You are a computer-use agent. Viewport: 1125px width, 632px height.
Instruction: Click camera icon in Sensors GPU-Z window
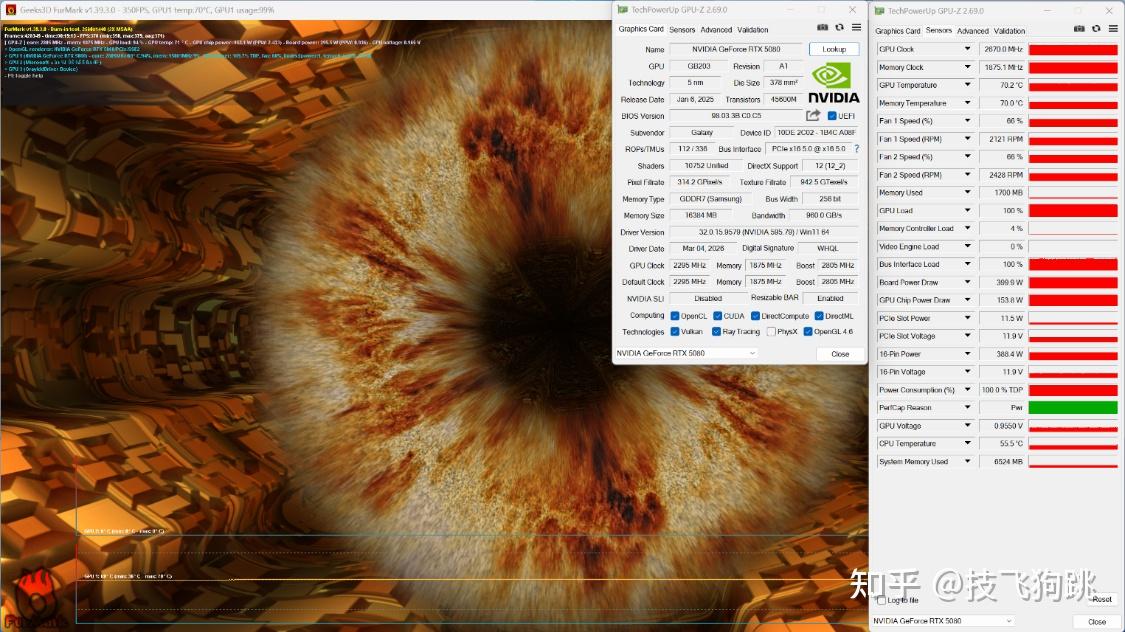pyautogui.click(x=1079, y=29)
